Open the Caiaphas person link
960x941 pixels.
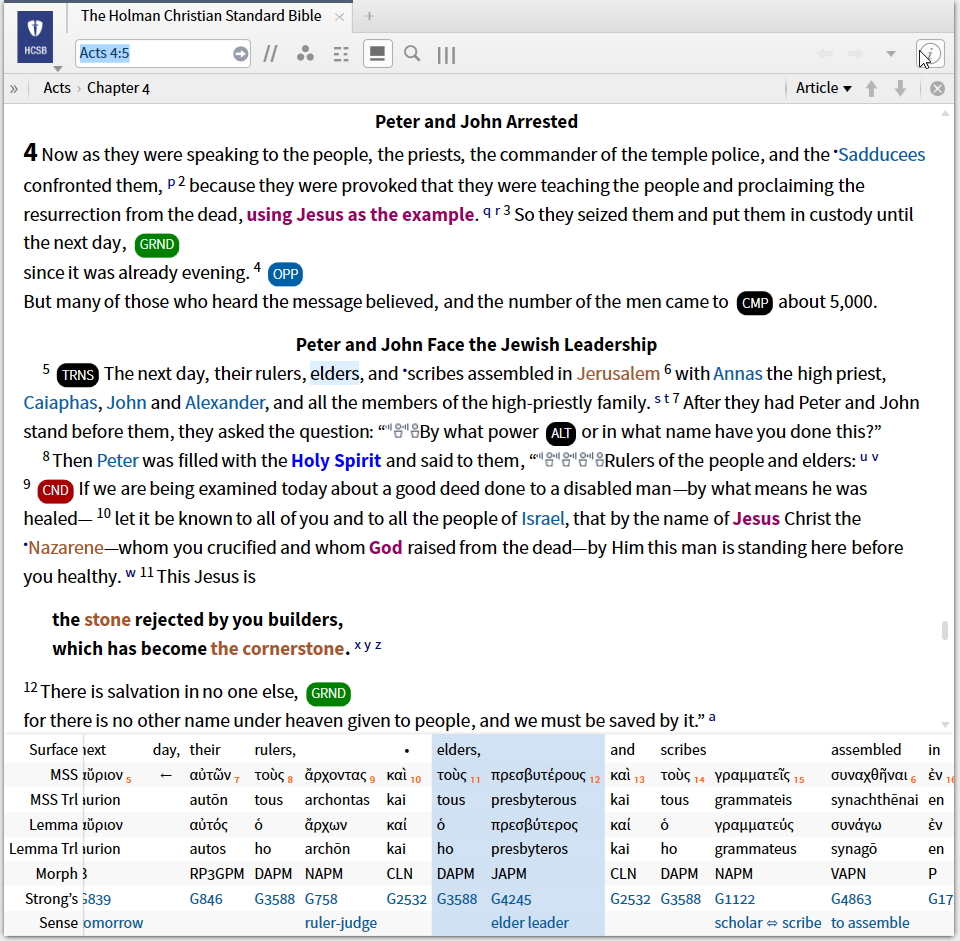coord(60,403)
